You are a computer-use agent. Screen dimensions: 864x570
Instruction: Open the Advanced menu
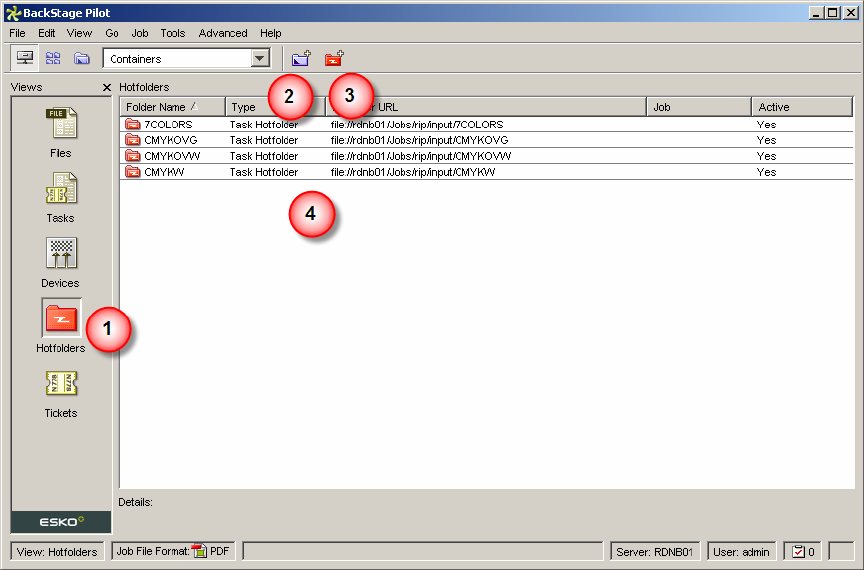pos(223,33)
